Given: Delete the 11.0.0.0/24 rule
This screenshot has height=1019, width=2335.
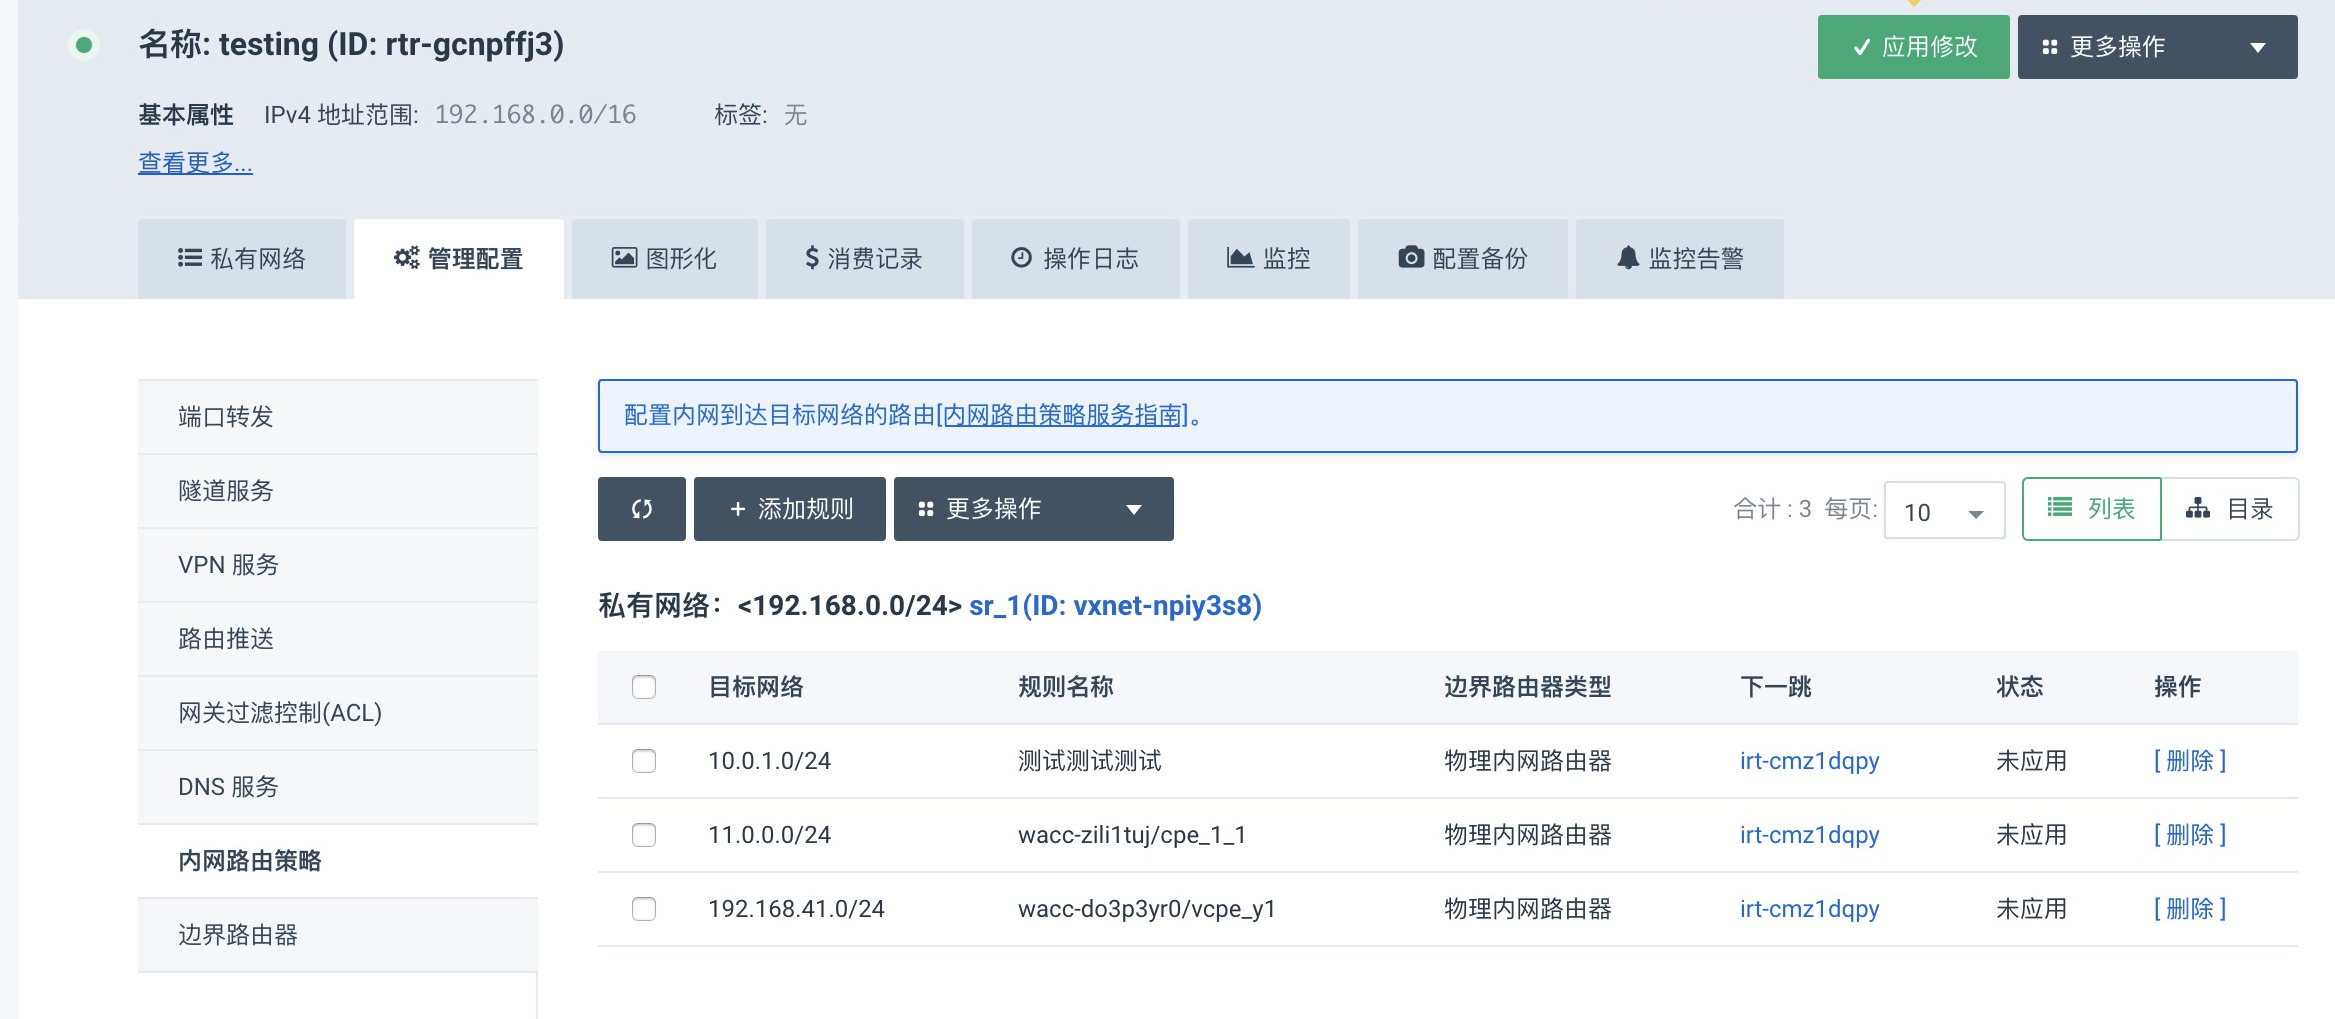Looking at the screenshot, I should 2189,835.
